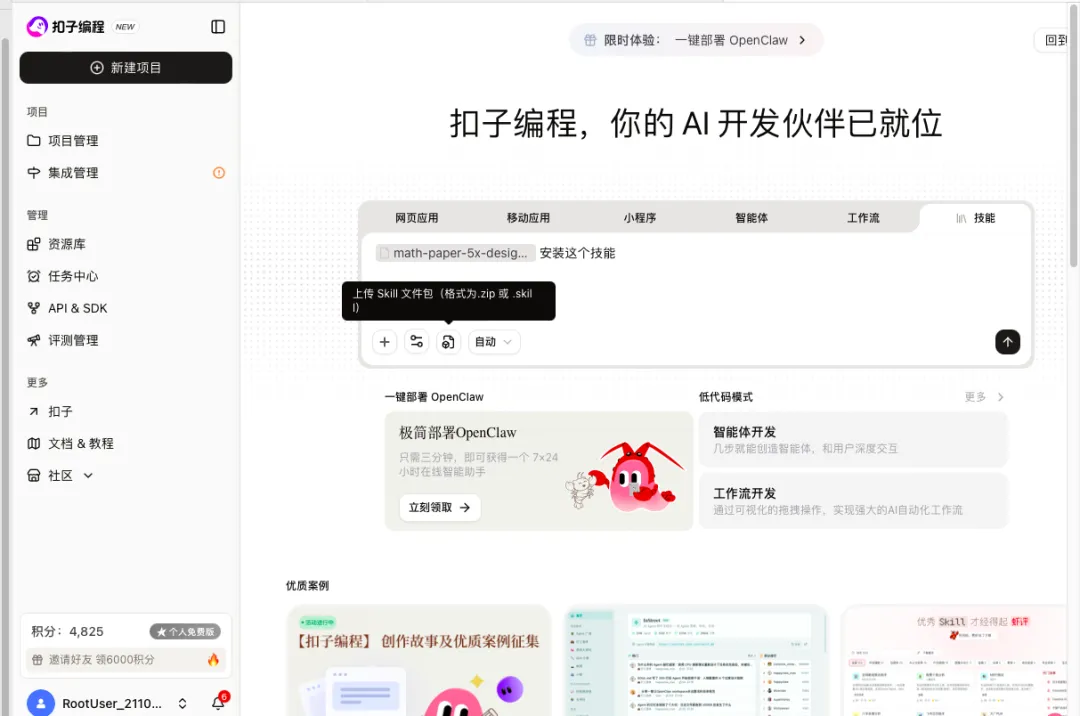Click the API & SDK branch icon
This screenshot has height=716, width=1080.
coord(34,308)
